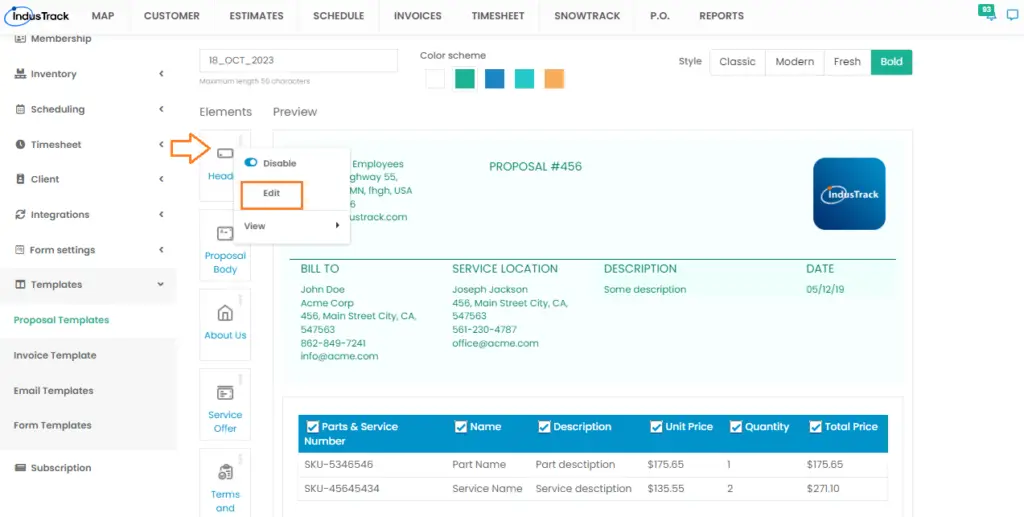The height and width of the screenshot is (517, 1024).
Task: Open the CUSTOMER top navigation item
Action: pos(172,16)
